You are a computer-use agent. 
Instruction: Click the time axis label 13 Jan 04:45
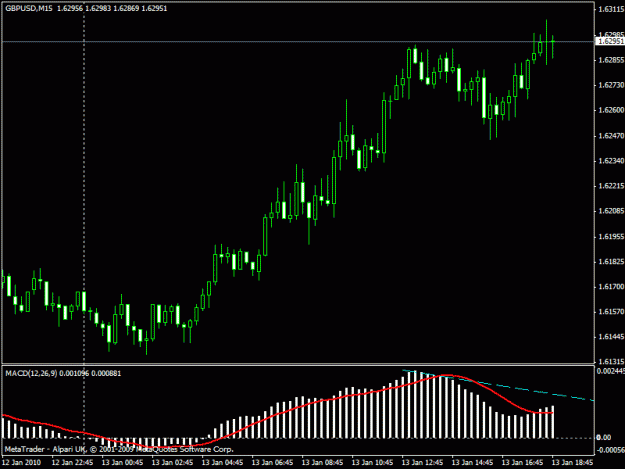pyautogui.click(x=222, y=463)
